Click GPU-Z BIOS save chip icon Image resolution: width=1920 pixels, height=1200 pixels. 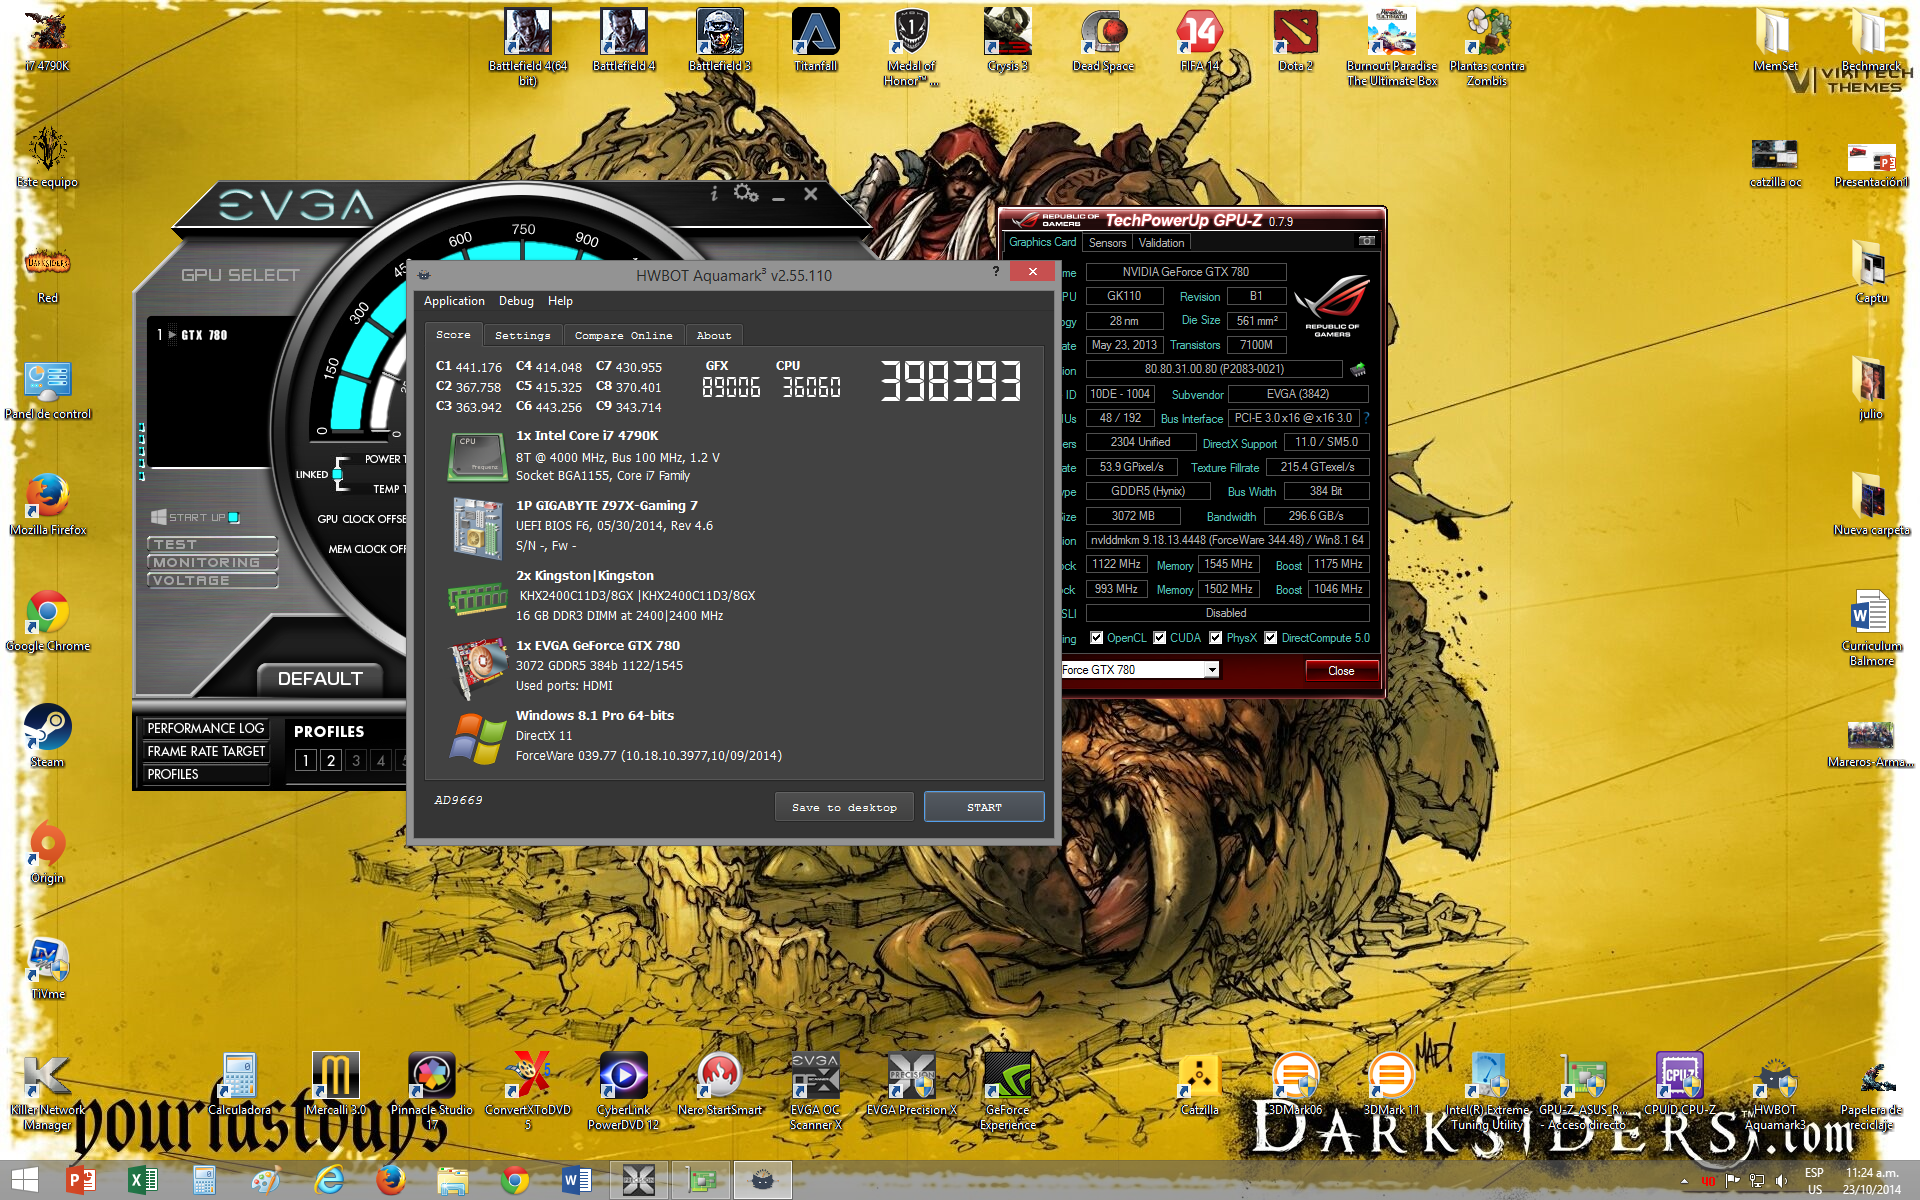[1358, 369]
